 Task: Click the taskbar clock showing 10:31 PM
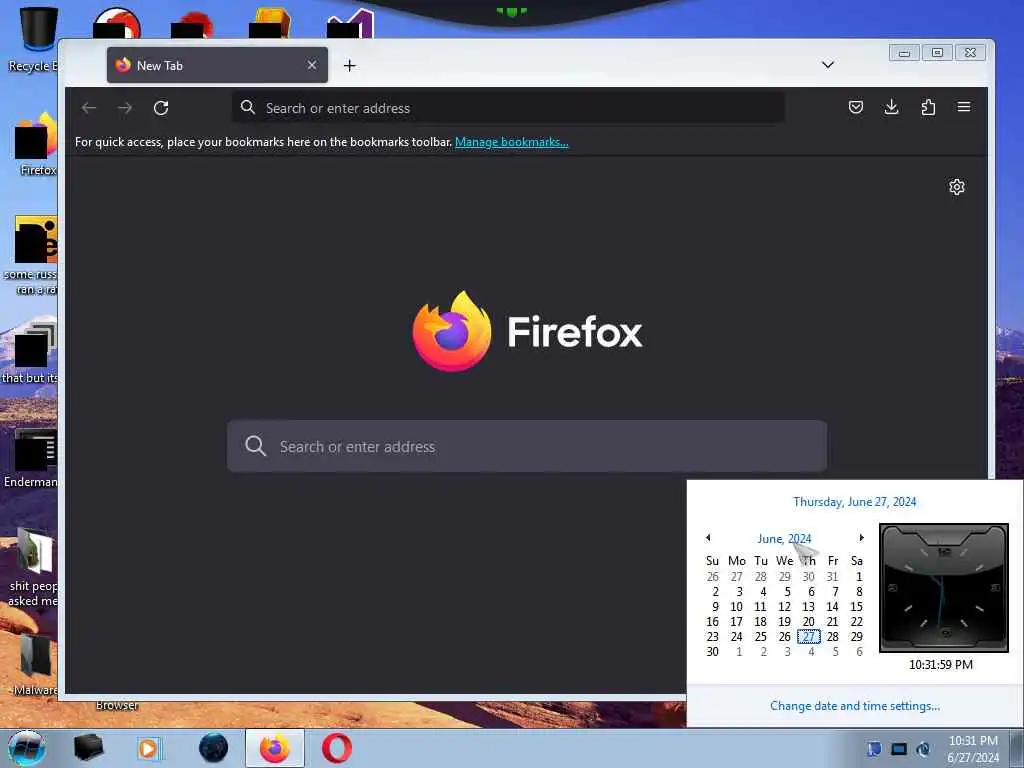pos(973,749)
